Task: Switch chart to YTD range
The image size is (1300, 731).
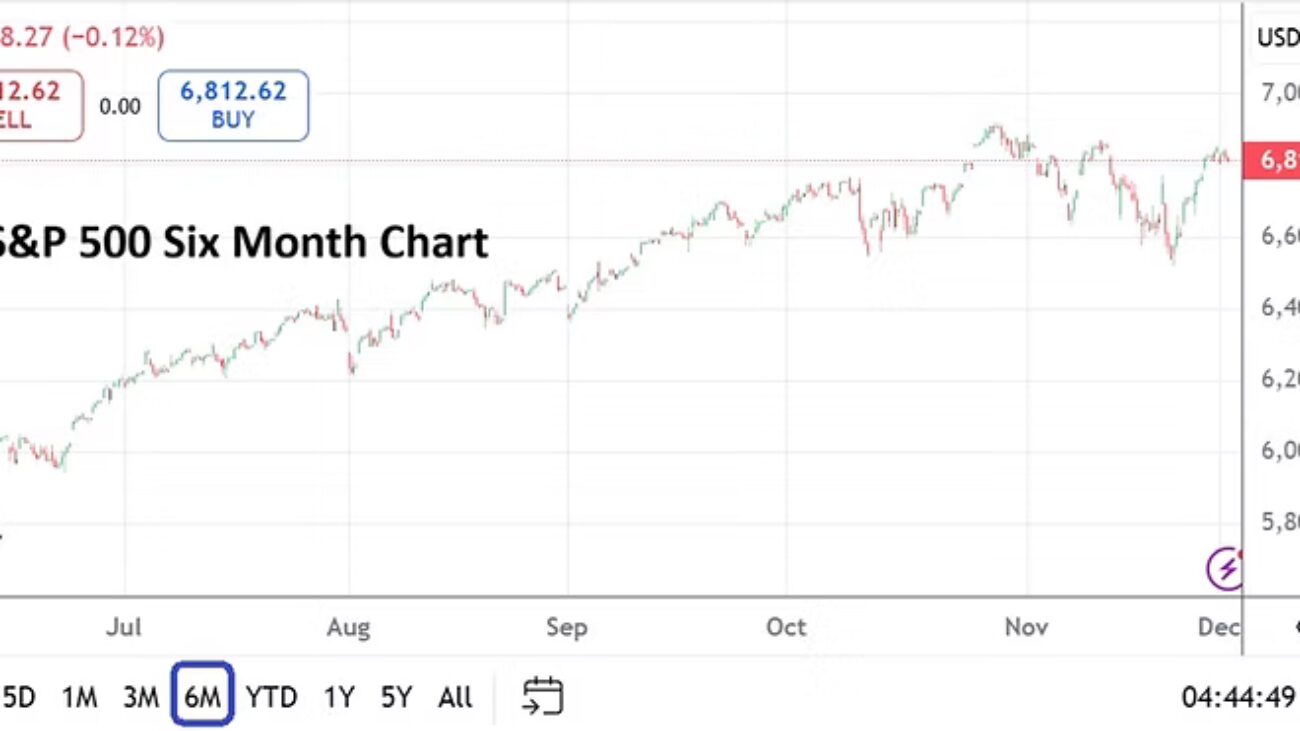Action: coord(271,697)
